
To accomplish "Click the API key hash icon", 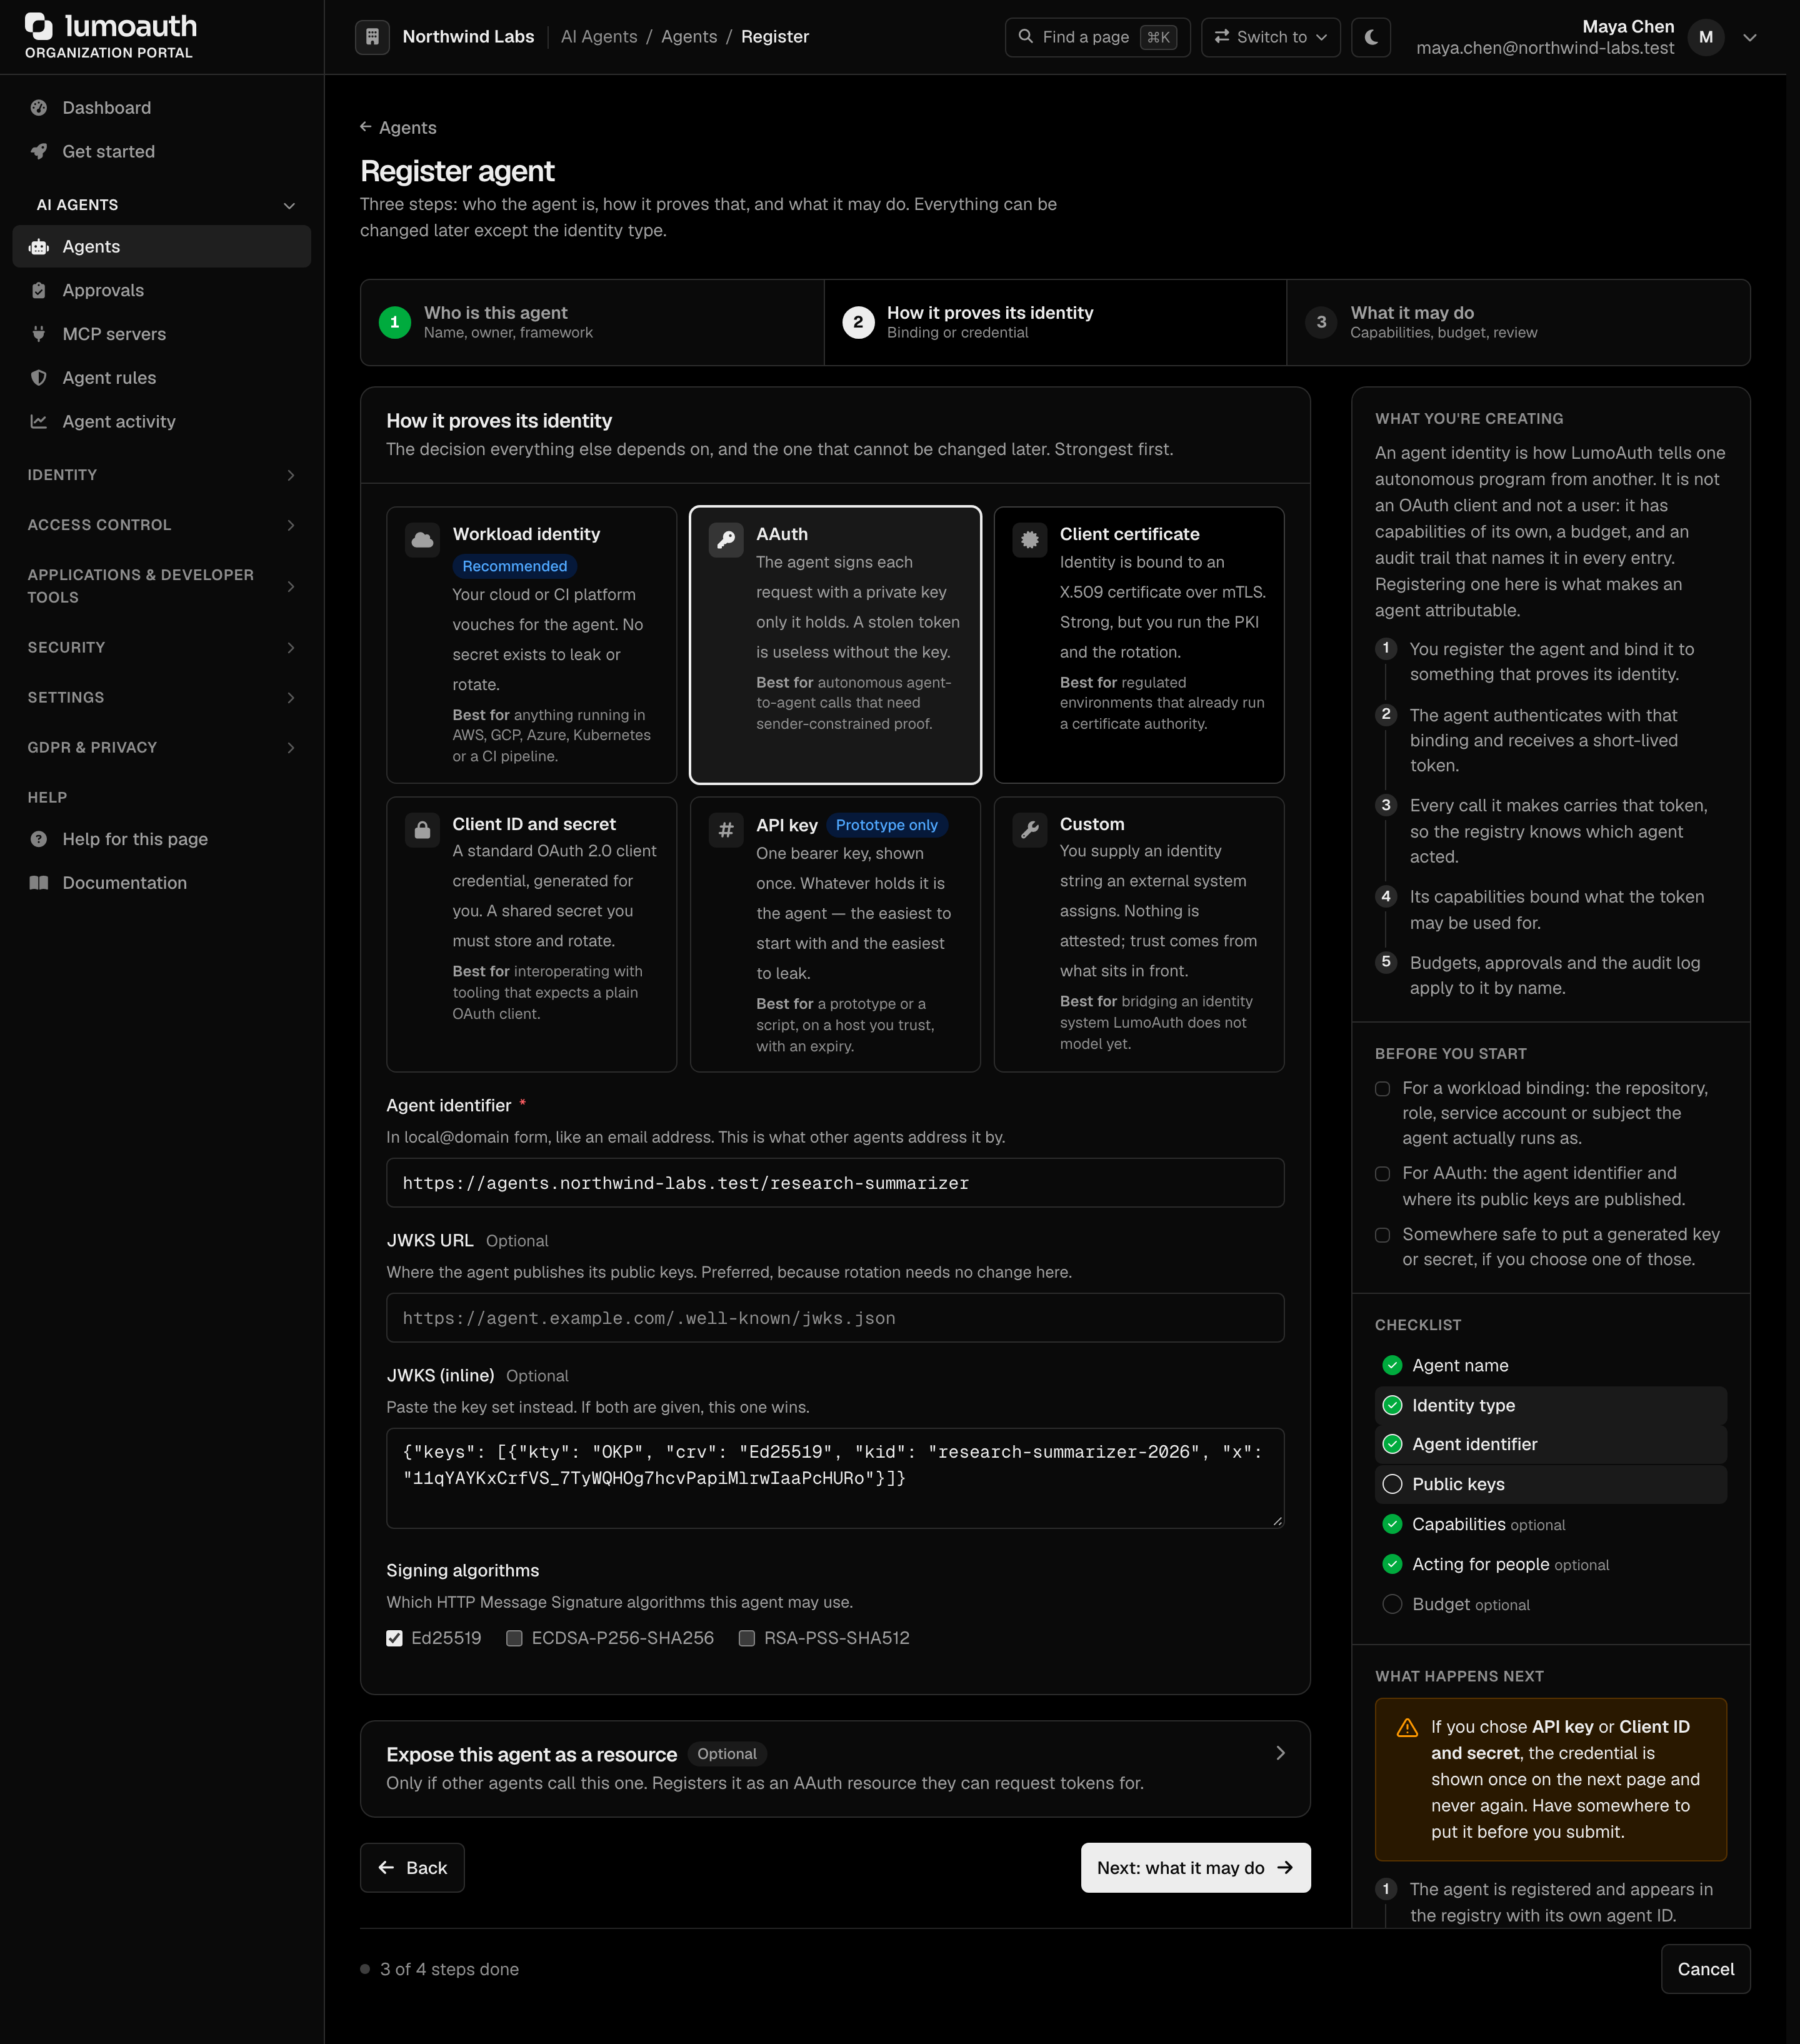I will (x=726, y=830).
